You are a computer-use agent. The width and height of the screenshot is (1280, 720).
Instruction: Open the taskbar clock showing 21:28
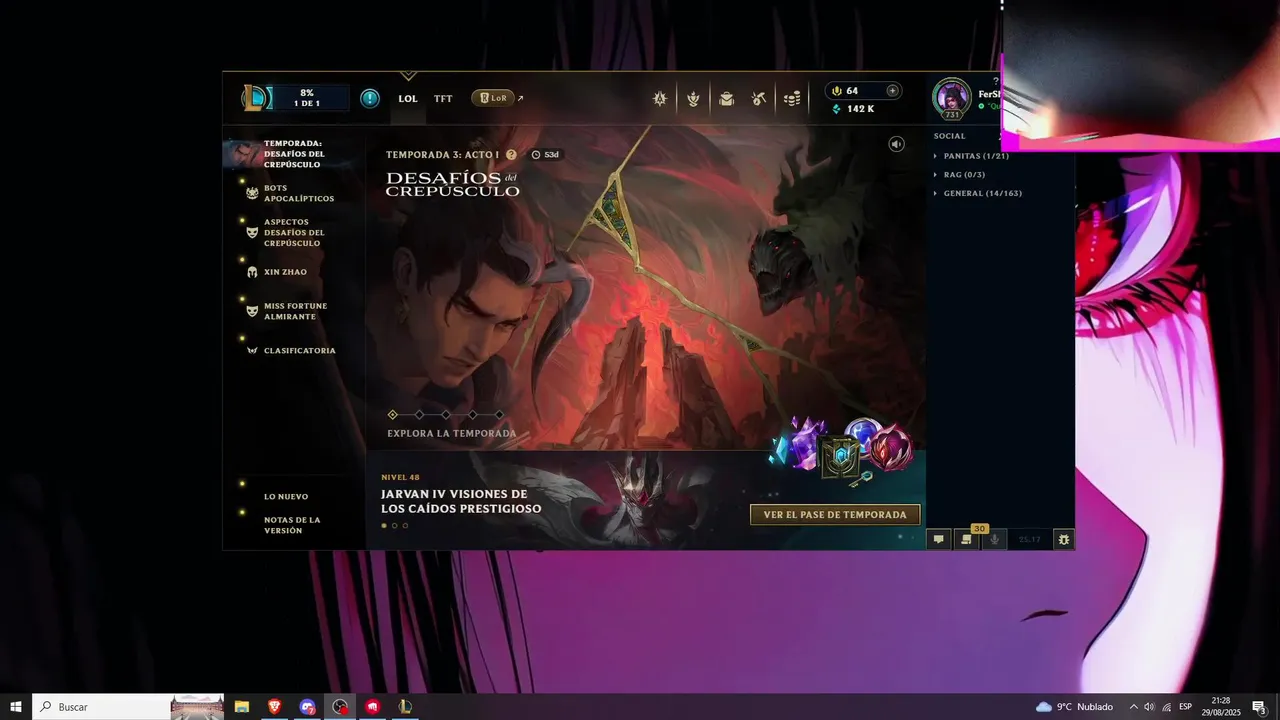pyautogui.click(x=1221, y=707)
